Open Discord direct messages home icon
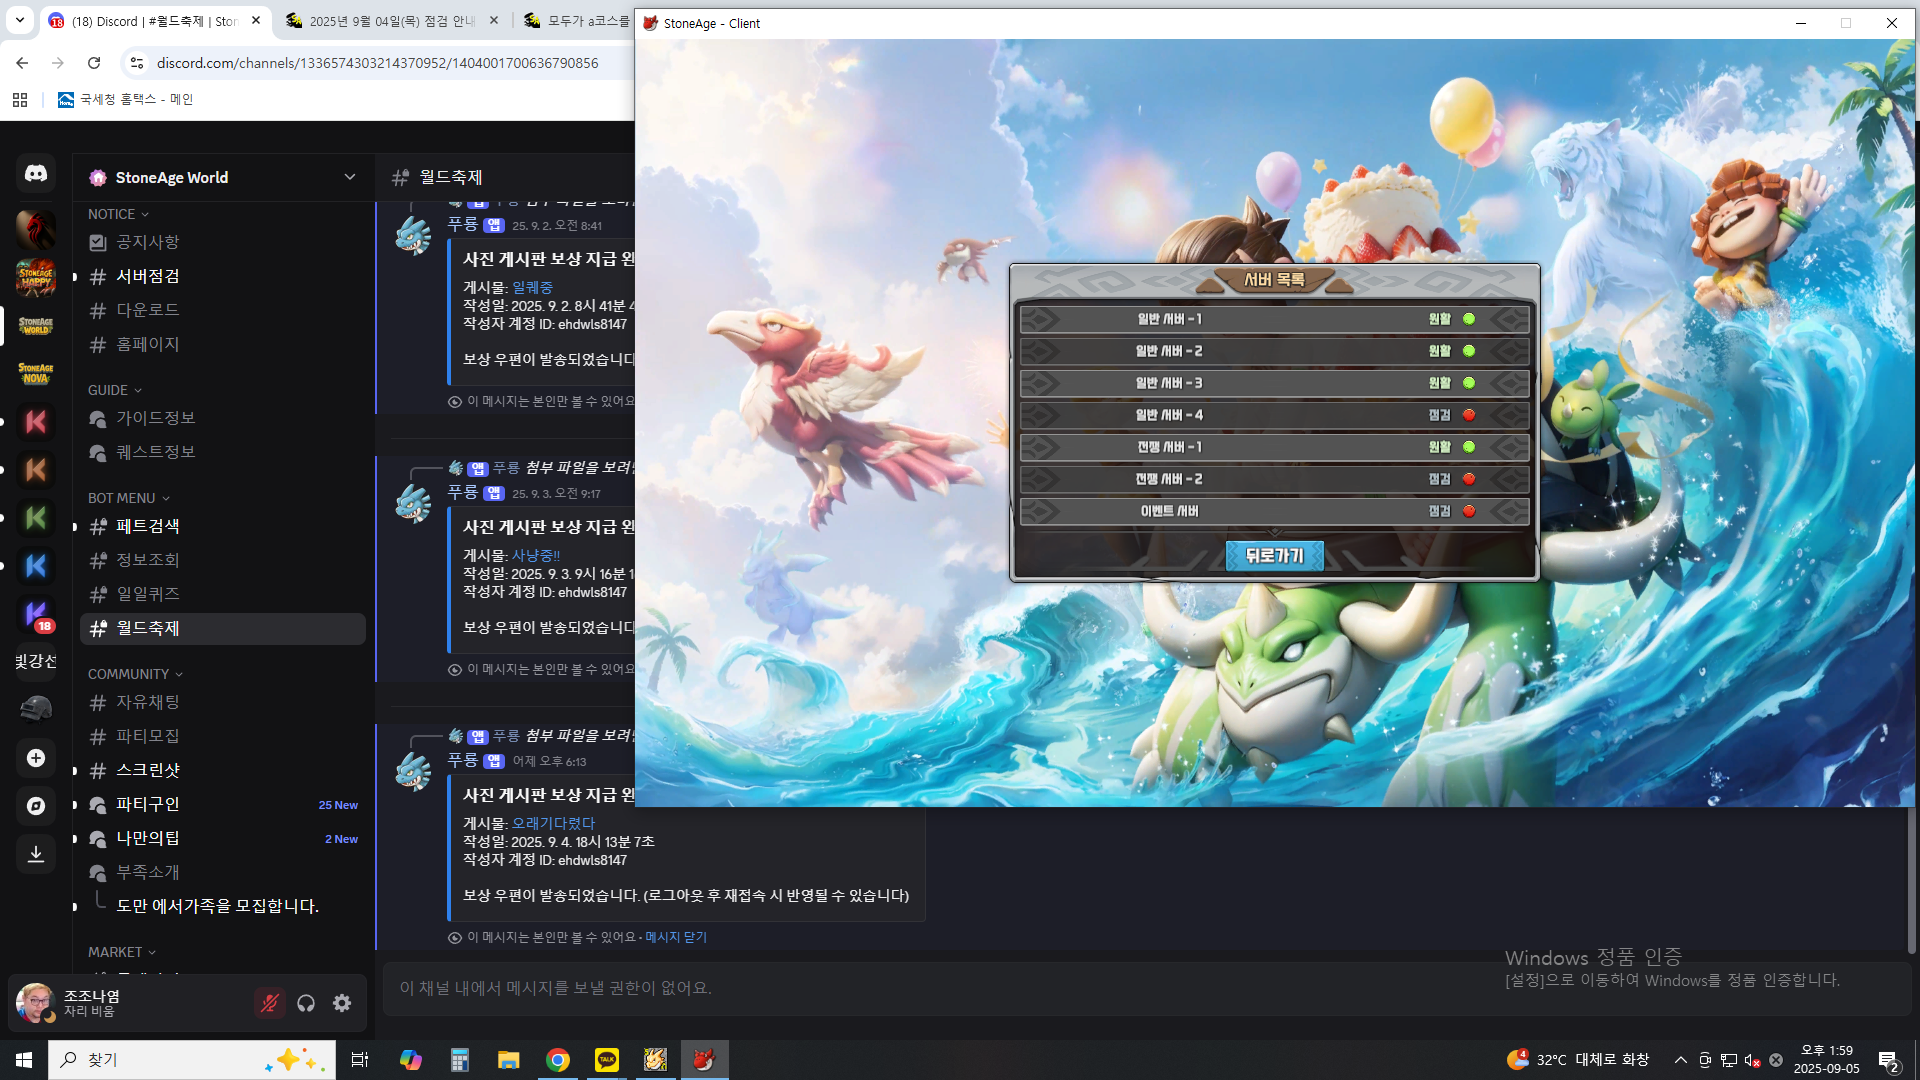1920x1080 pixels. click(x=36, y=174)
